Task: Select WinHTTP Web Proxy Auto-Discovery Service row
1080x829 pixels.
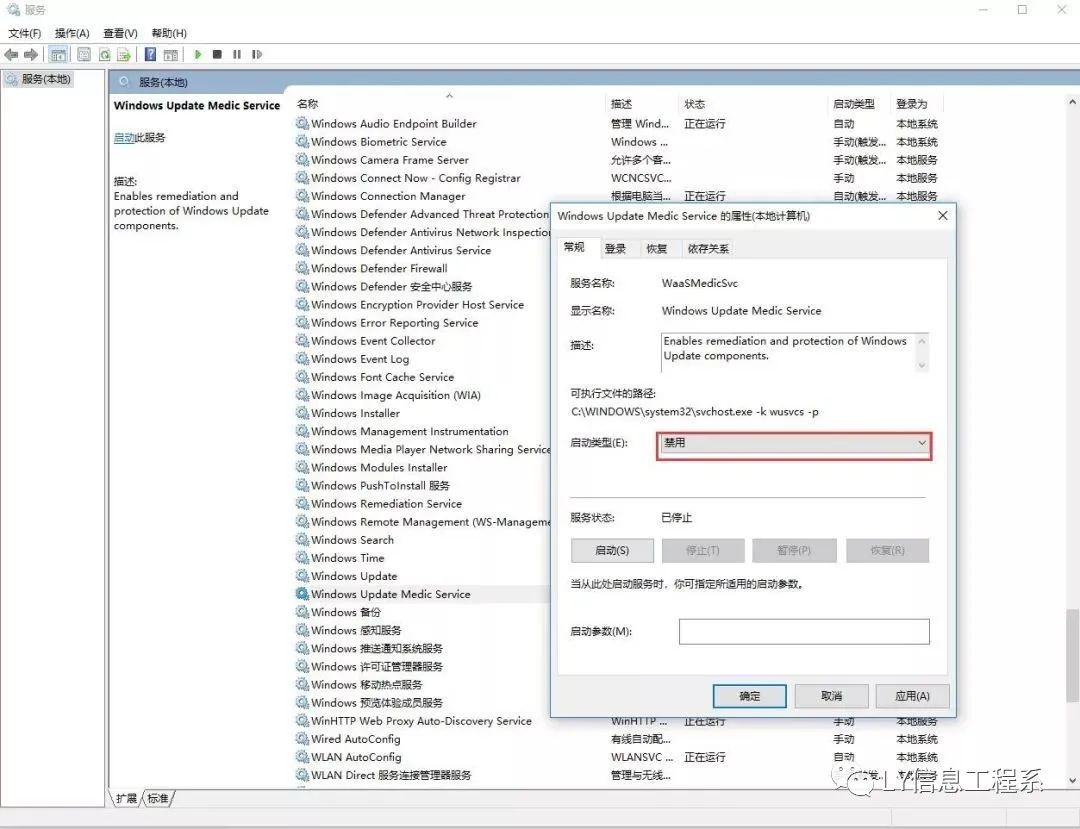Action: [x=618, y=721]
